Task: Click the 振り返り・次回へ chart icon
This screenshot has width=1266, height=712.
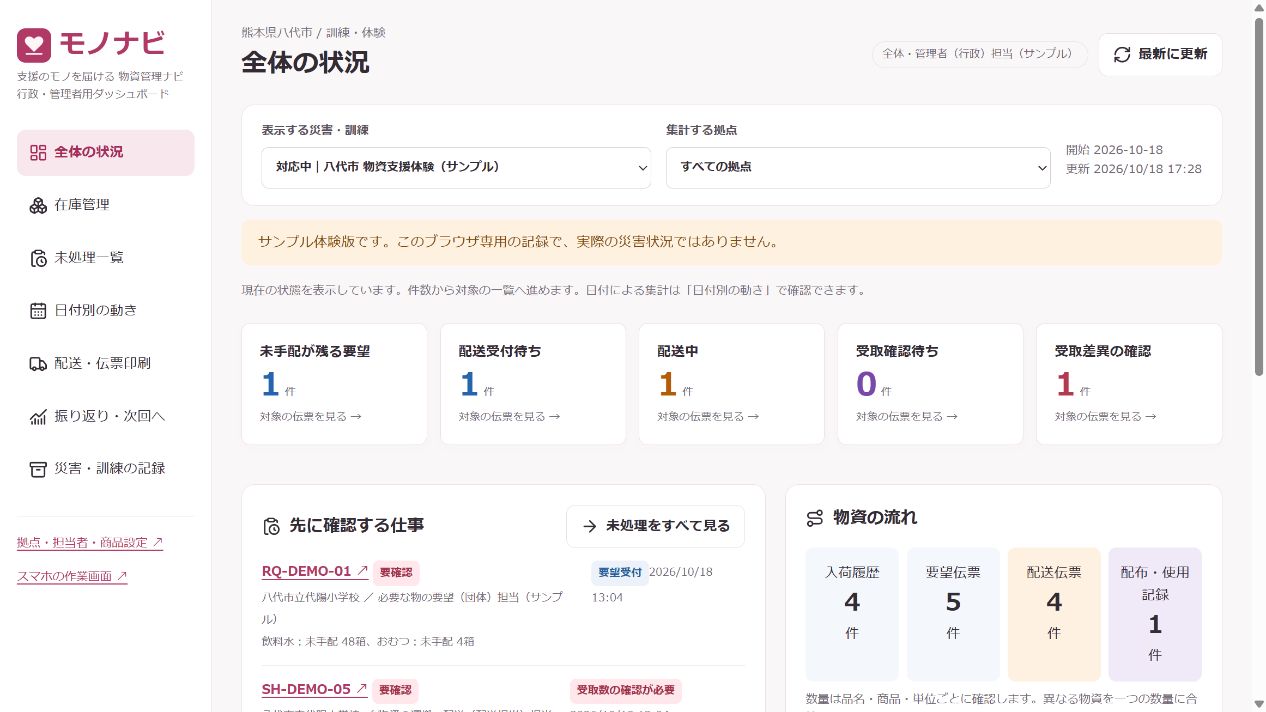Action: pyautogui.click(x=38, y=416)
